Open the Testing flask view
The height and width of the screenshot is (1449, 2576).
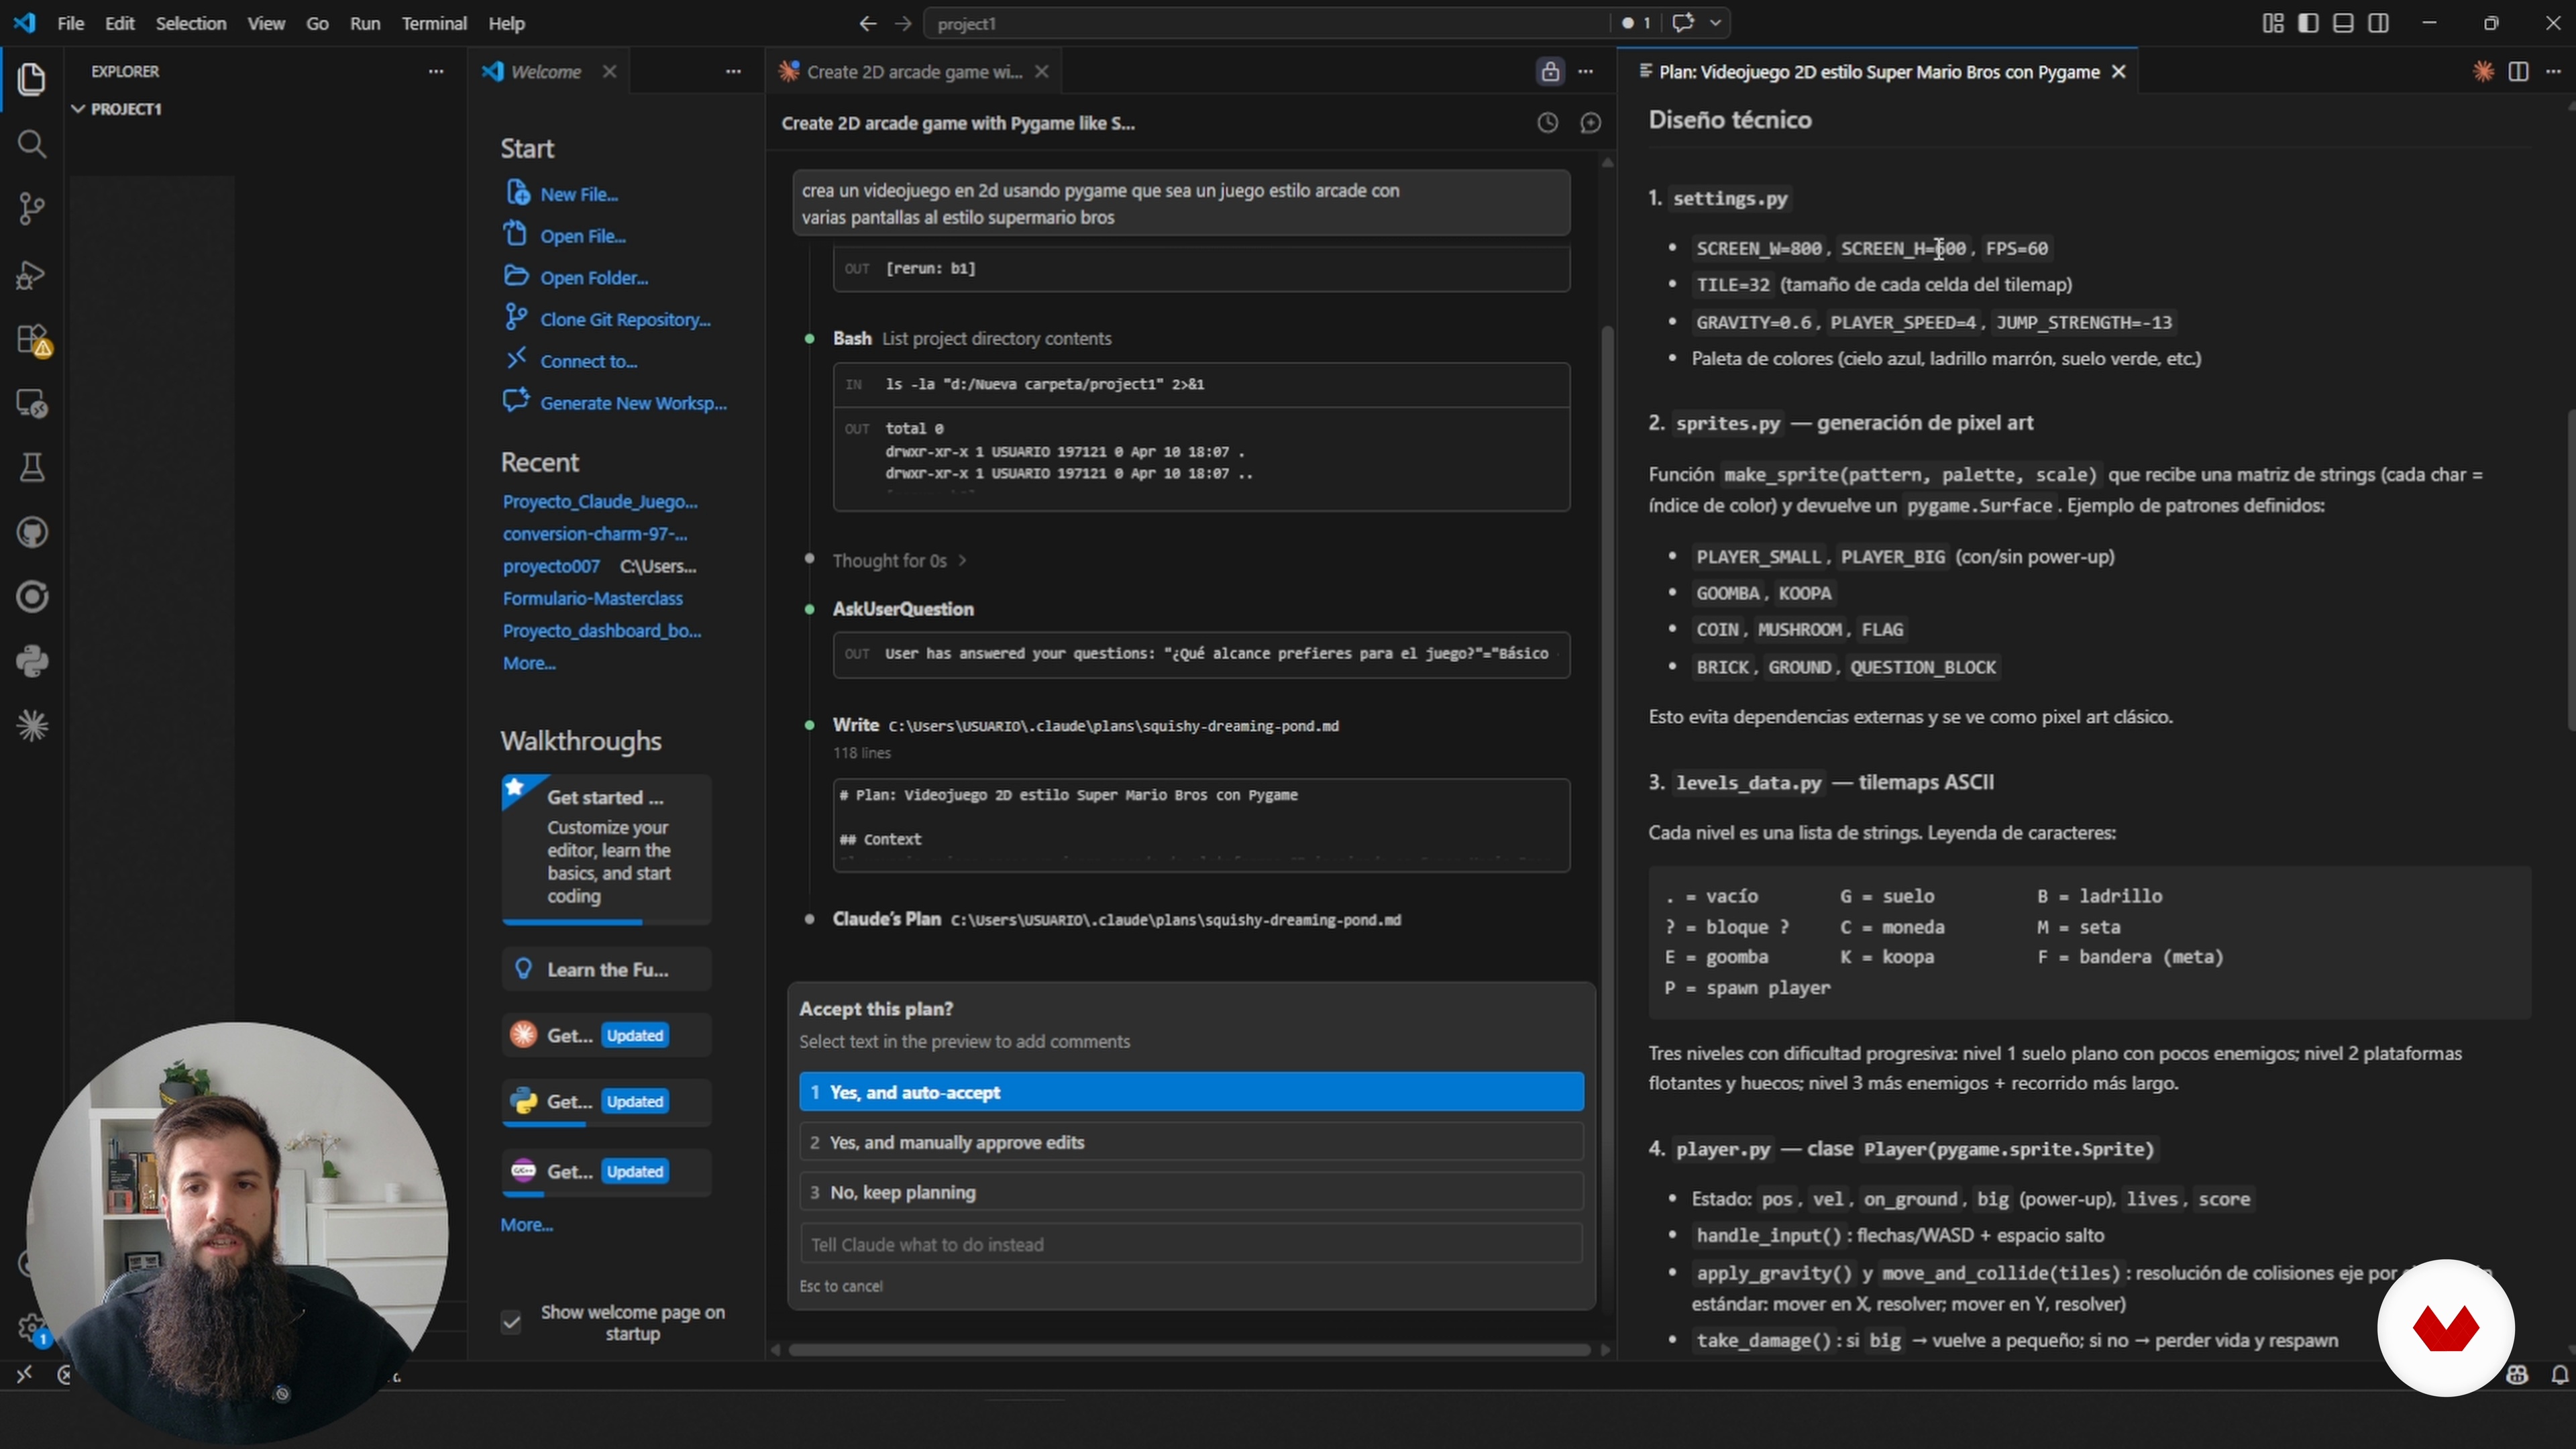click(32, 468)
